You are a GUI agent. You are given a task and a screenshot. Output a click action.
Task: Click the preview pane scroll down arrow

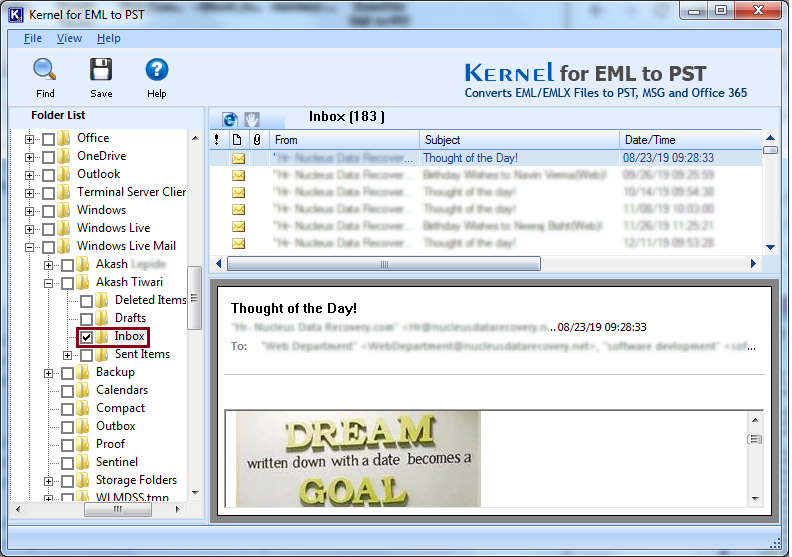click(x=755, y=498)
